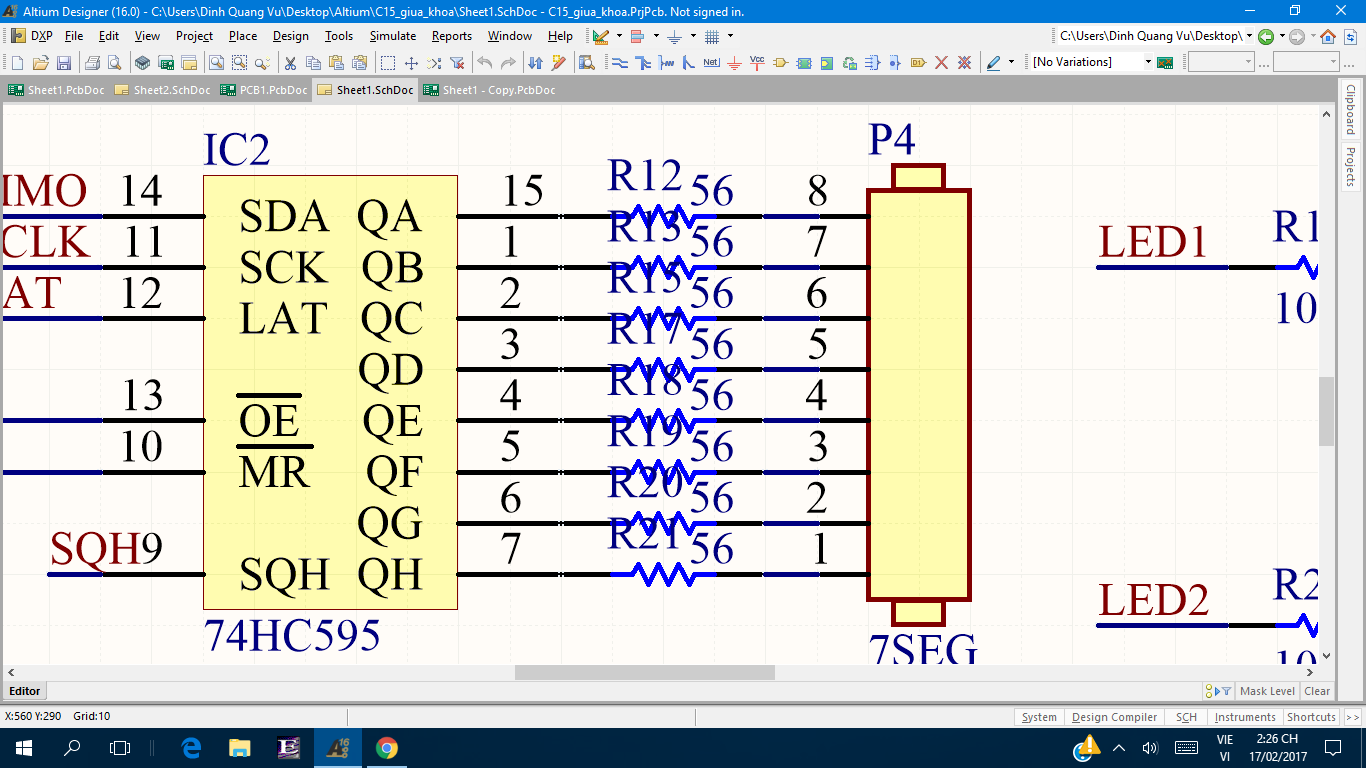Open the Design menu

point(290,36)
